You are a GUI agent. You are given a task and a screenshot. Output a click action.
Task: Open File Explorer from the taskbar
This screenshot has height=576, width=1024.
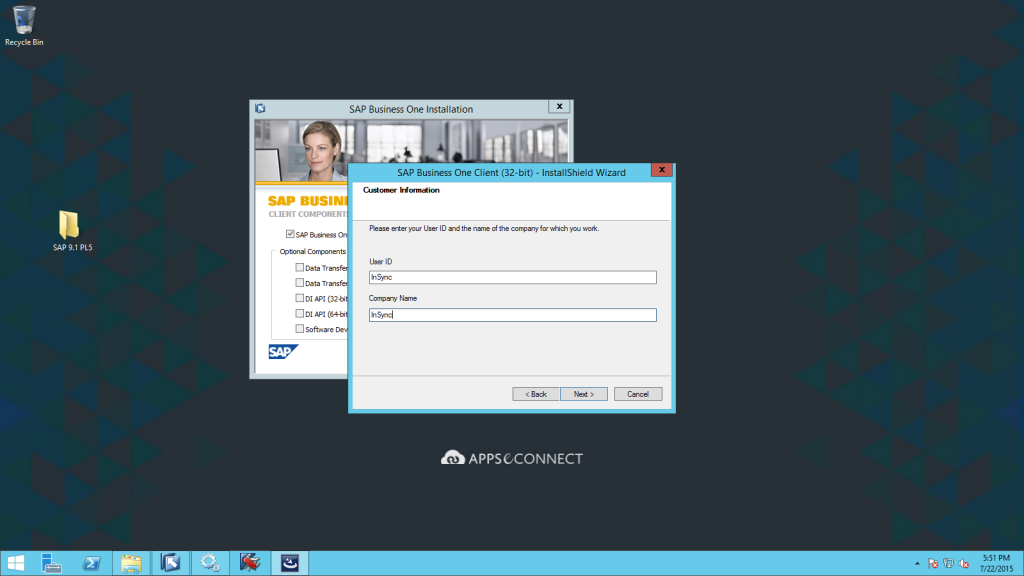[x=131, y=563]
